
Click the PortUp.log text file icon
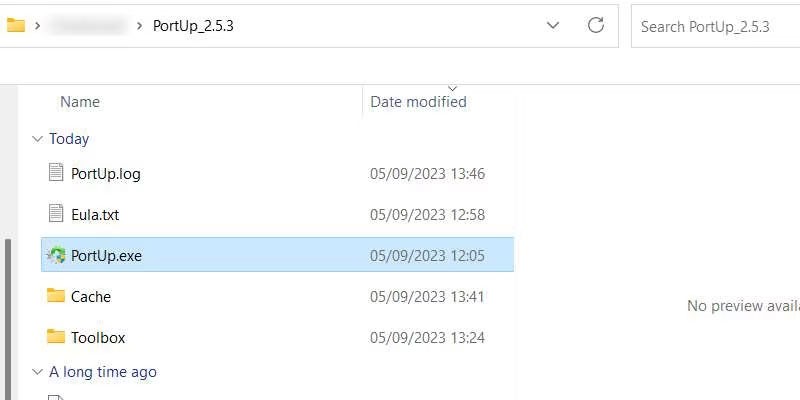[56, 173]
